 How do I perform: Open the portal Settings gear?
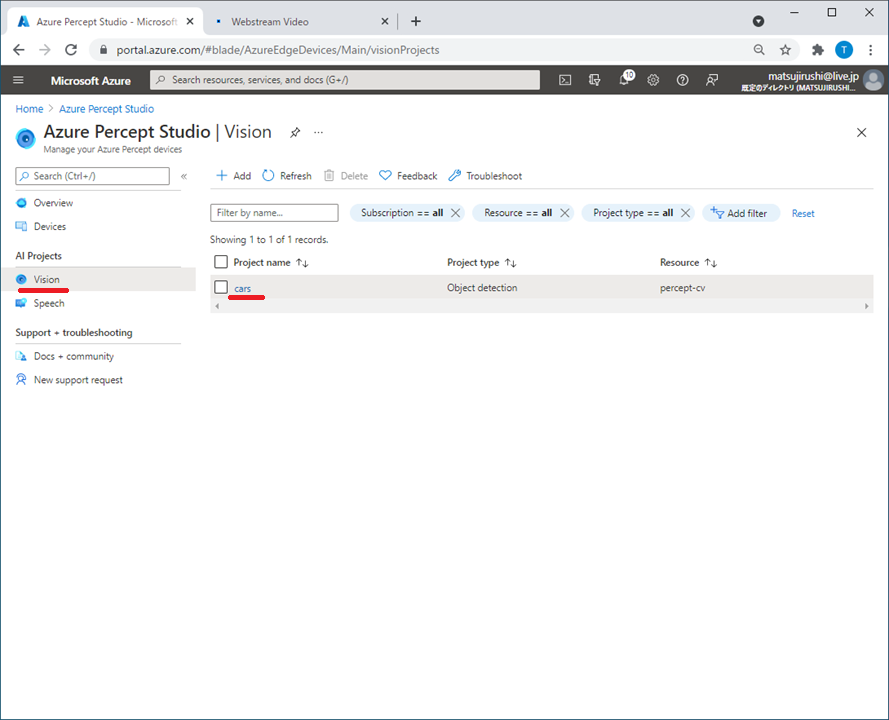coord(653,80)
